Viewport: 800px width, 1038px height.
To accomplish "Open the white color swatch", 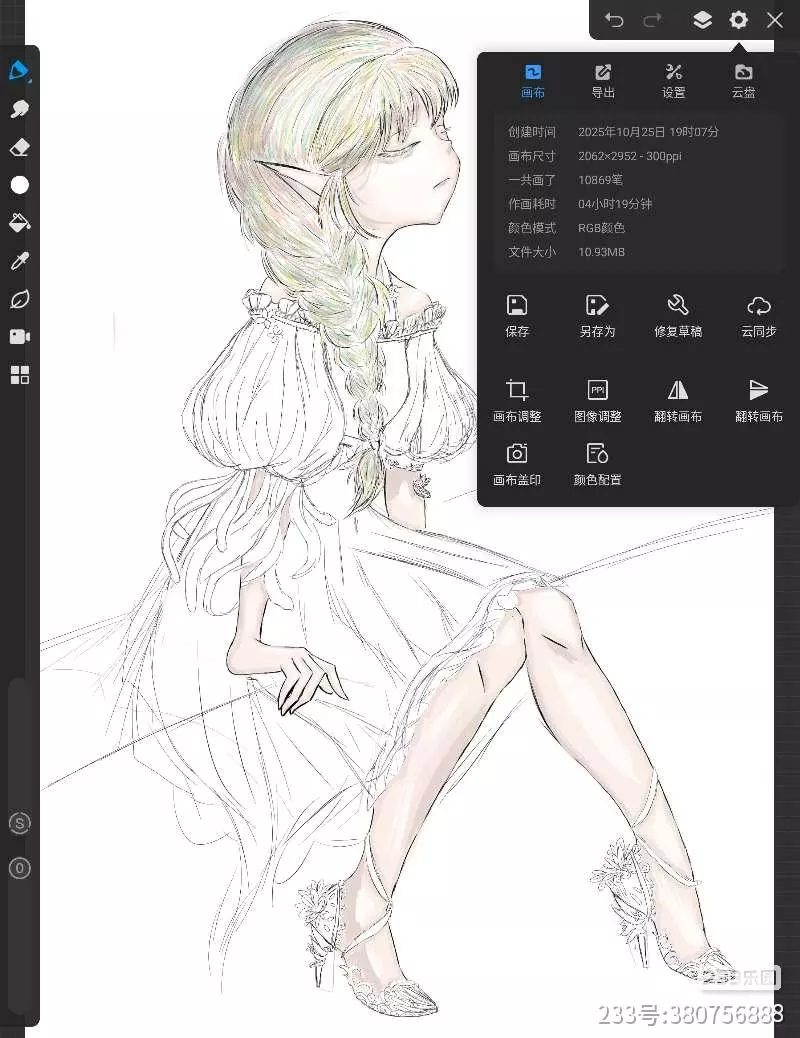I will click(x=19, y=185).
